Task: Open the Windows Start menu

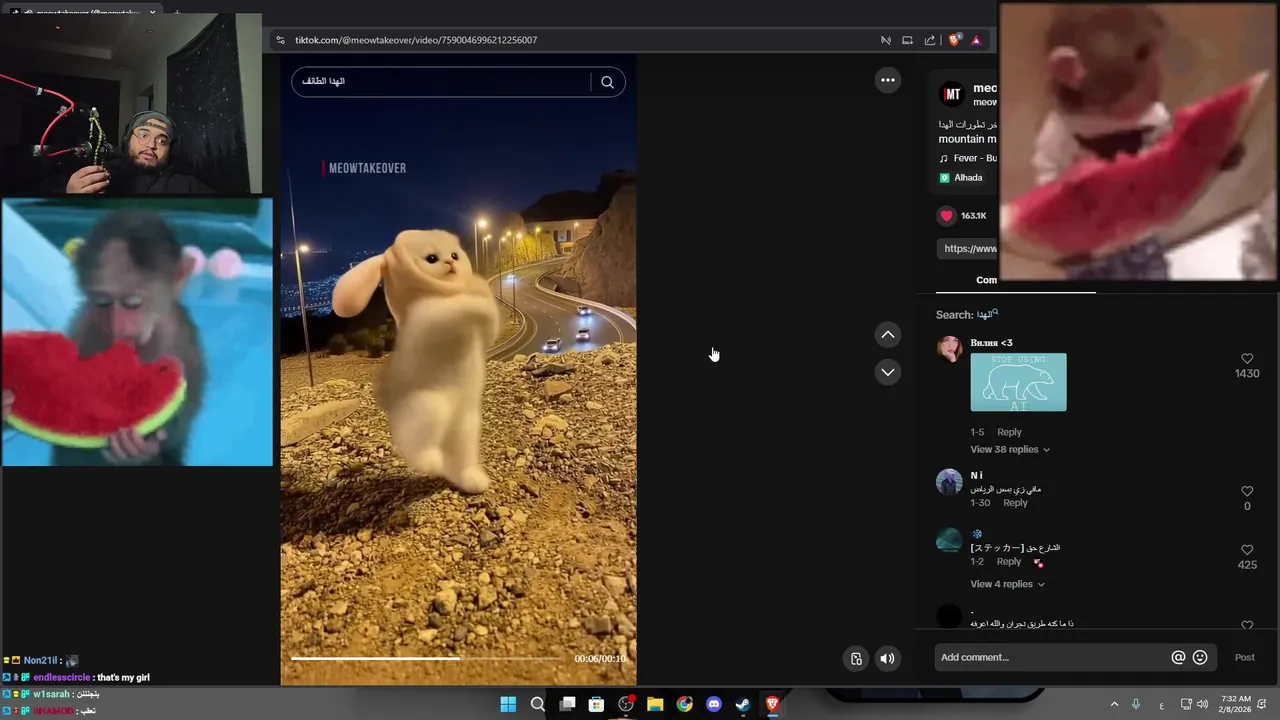Action: (508, 704)
